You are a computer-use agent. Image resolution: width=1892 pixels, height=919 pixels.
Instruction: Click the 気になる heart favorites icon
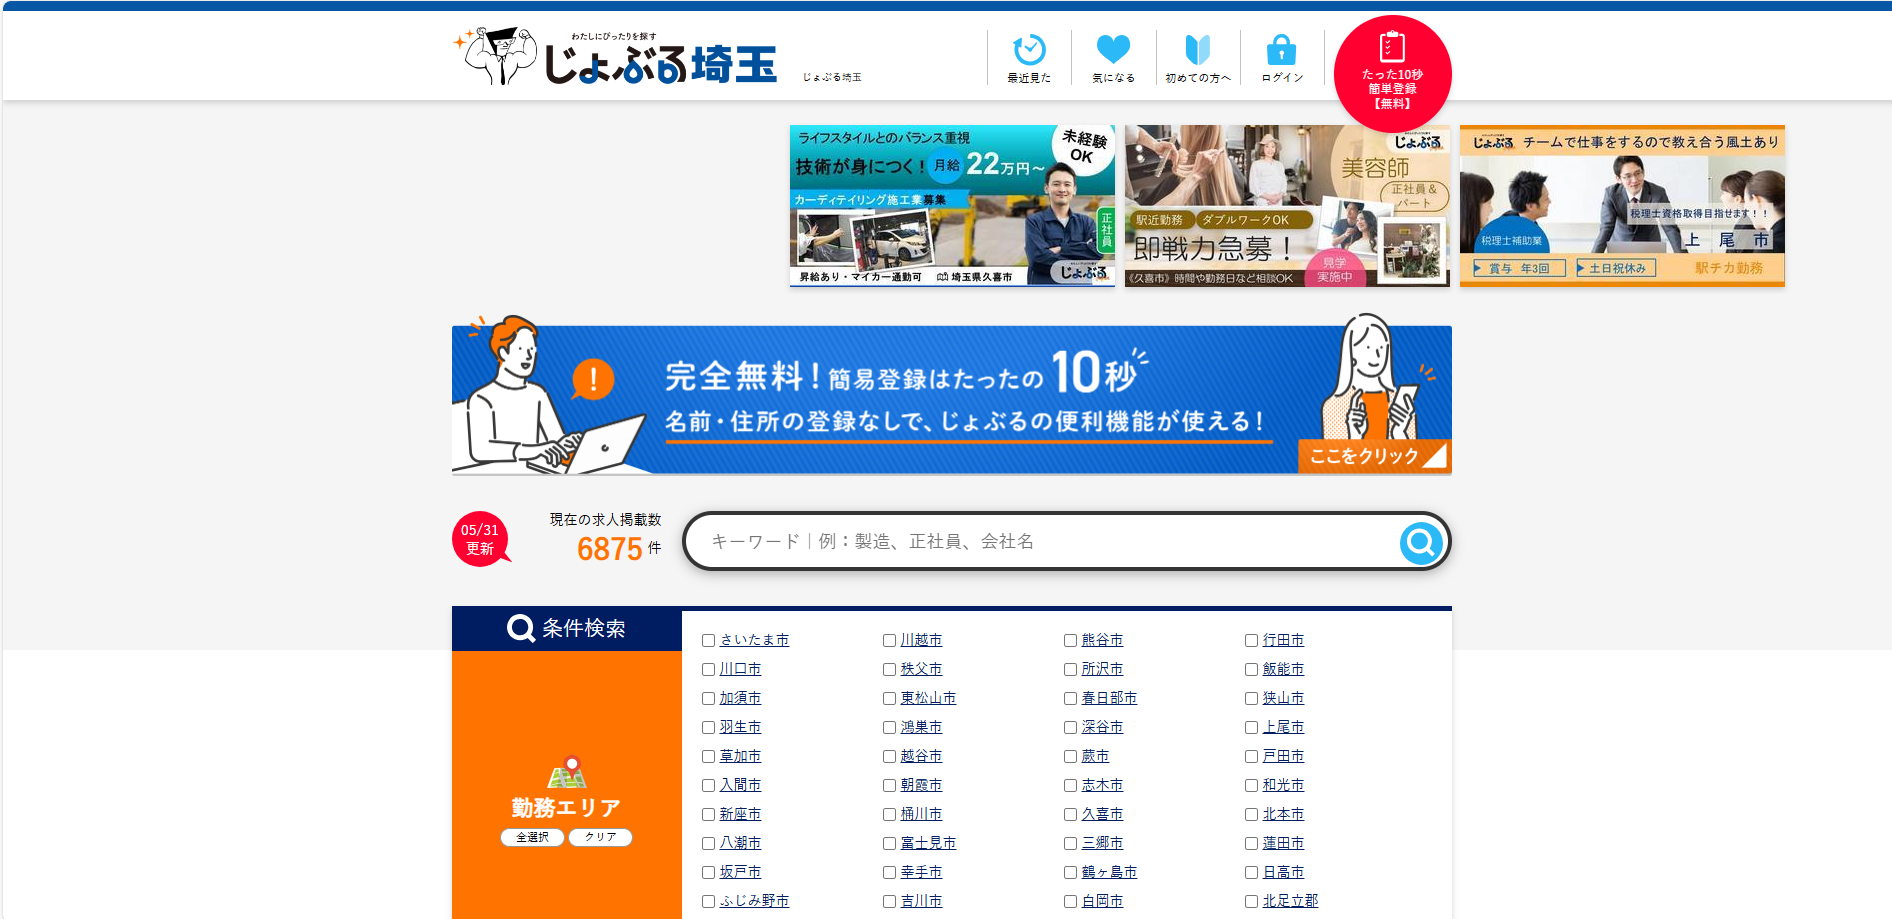pos(1113,50)
